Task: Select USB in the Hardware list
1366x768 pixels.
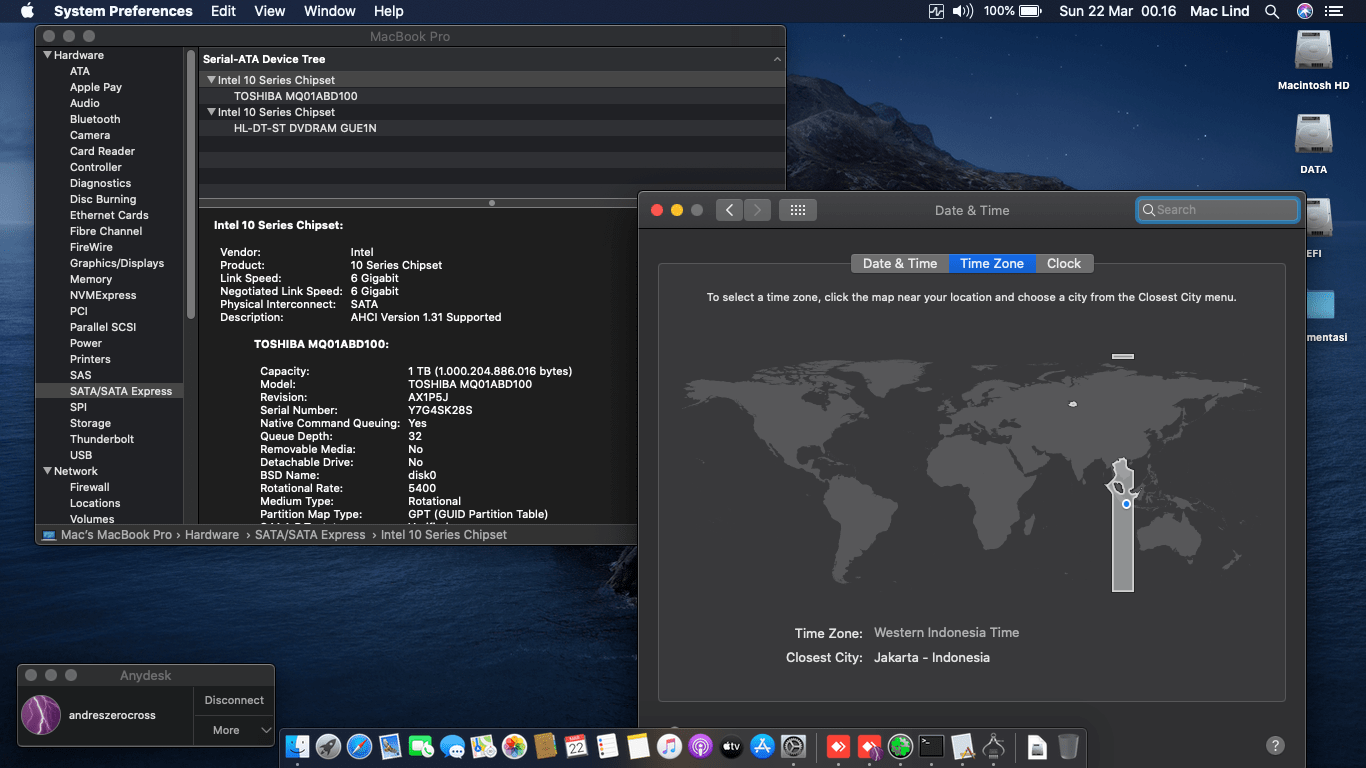Action: (x=81, y=455)
